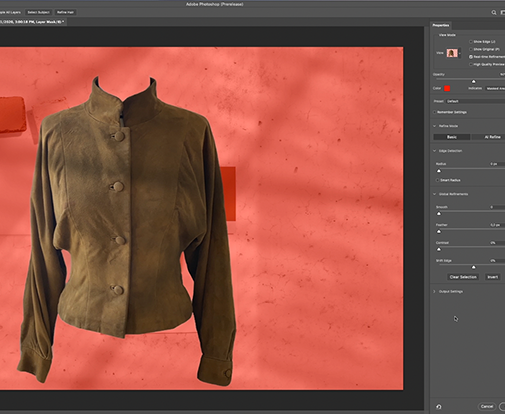
Task: Click the Contrast slider handle
Action: point(439,249)
